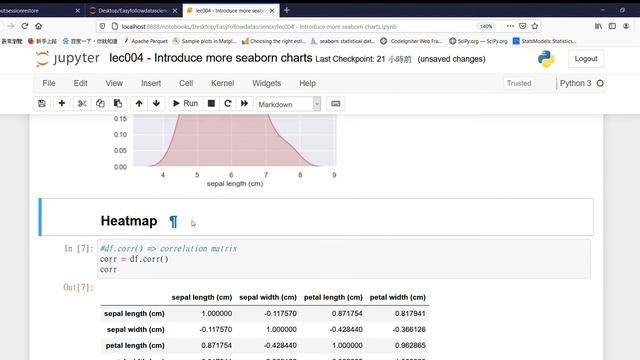
Task: Go to browser home page
Action: click(38, 26)
